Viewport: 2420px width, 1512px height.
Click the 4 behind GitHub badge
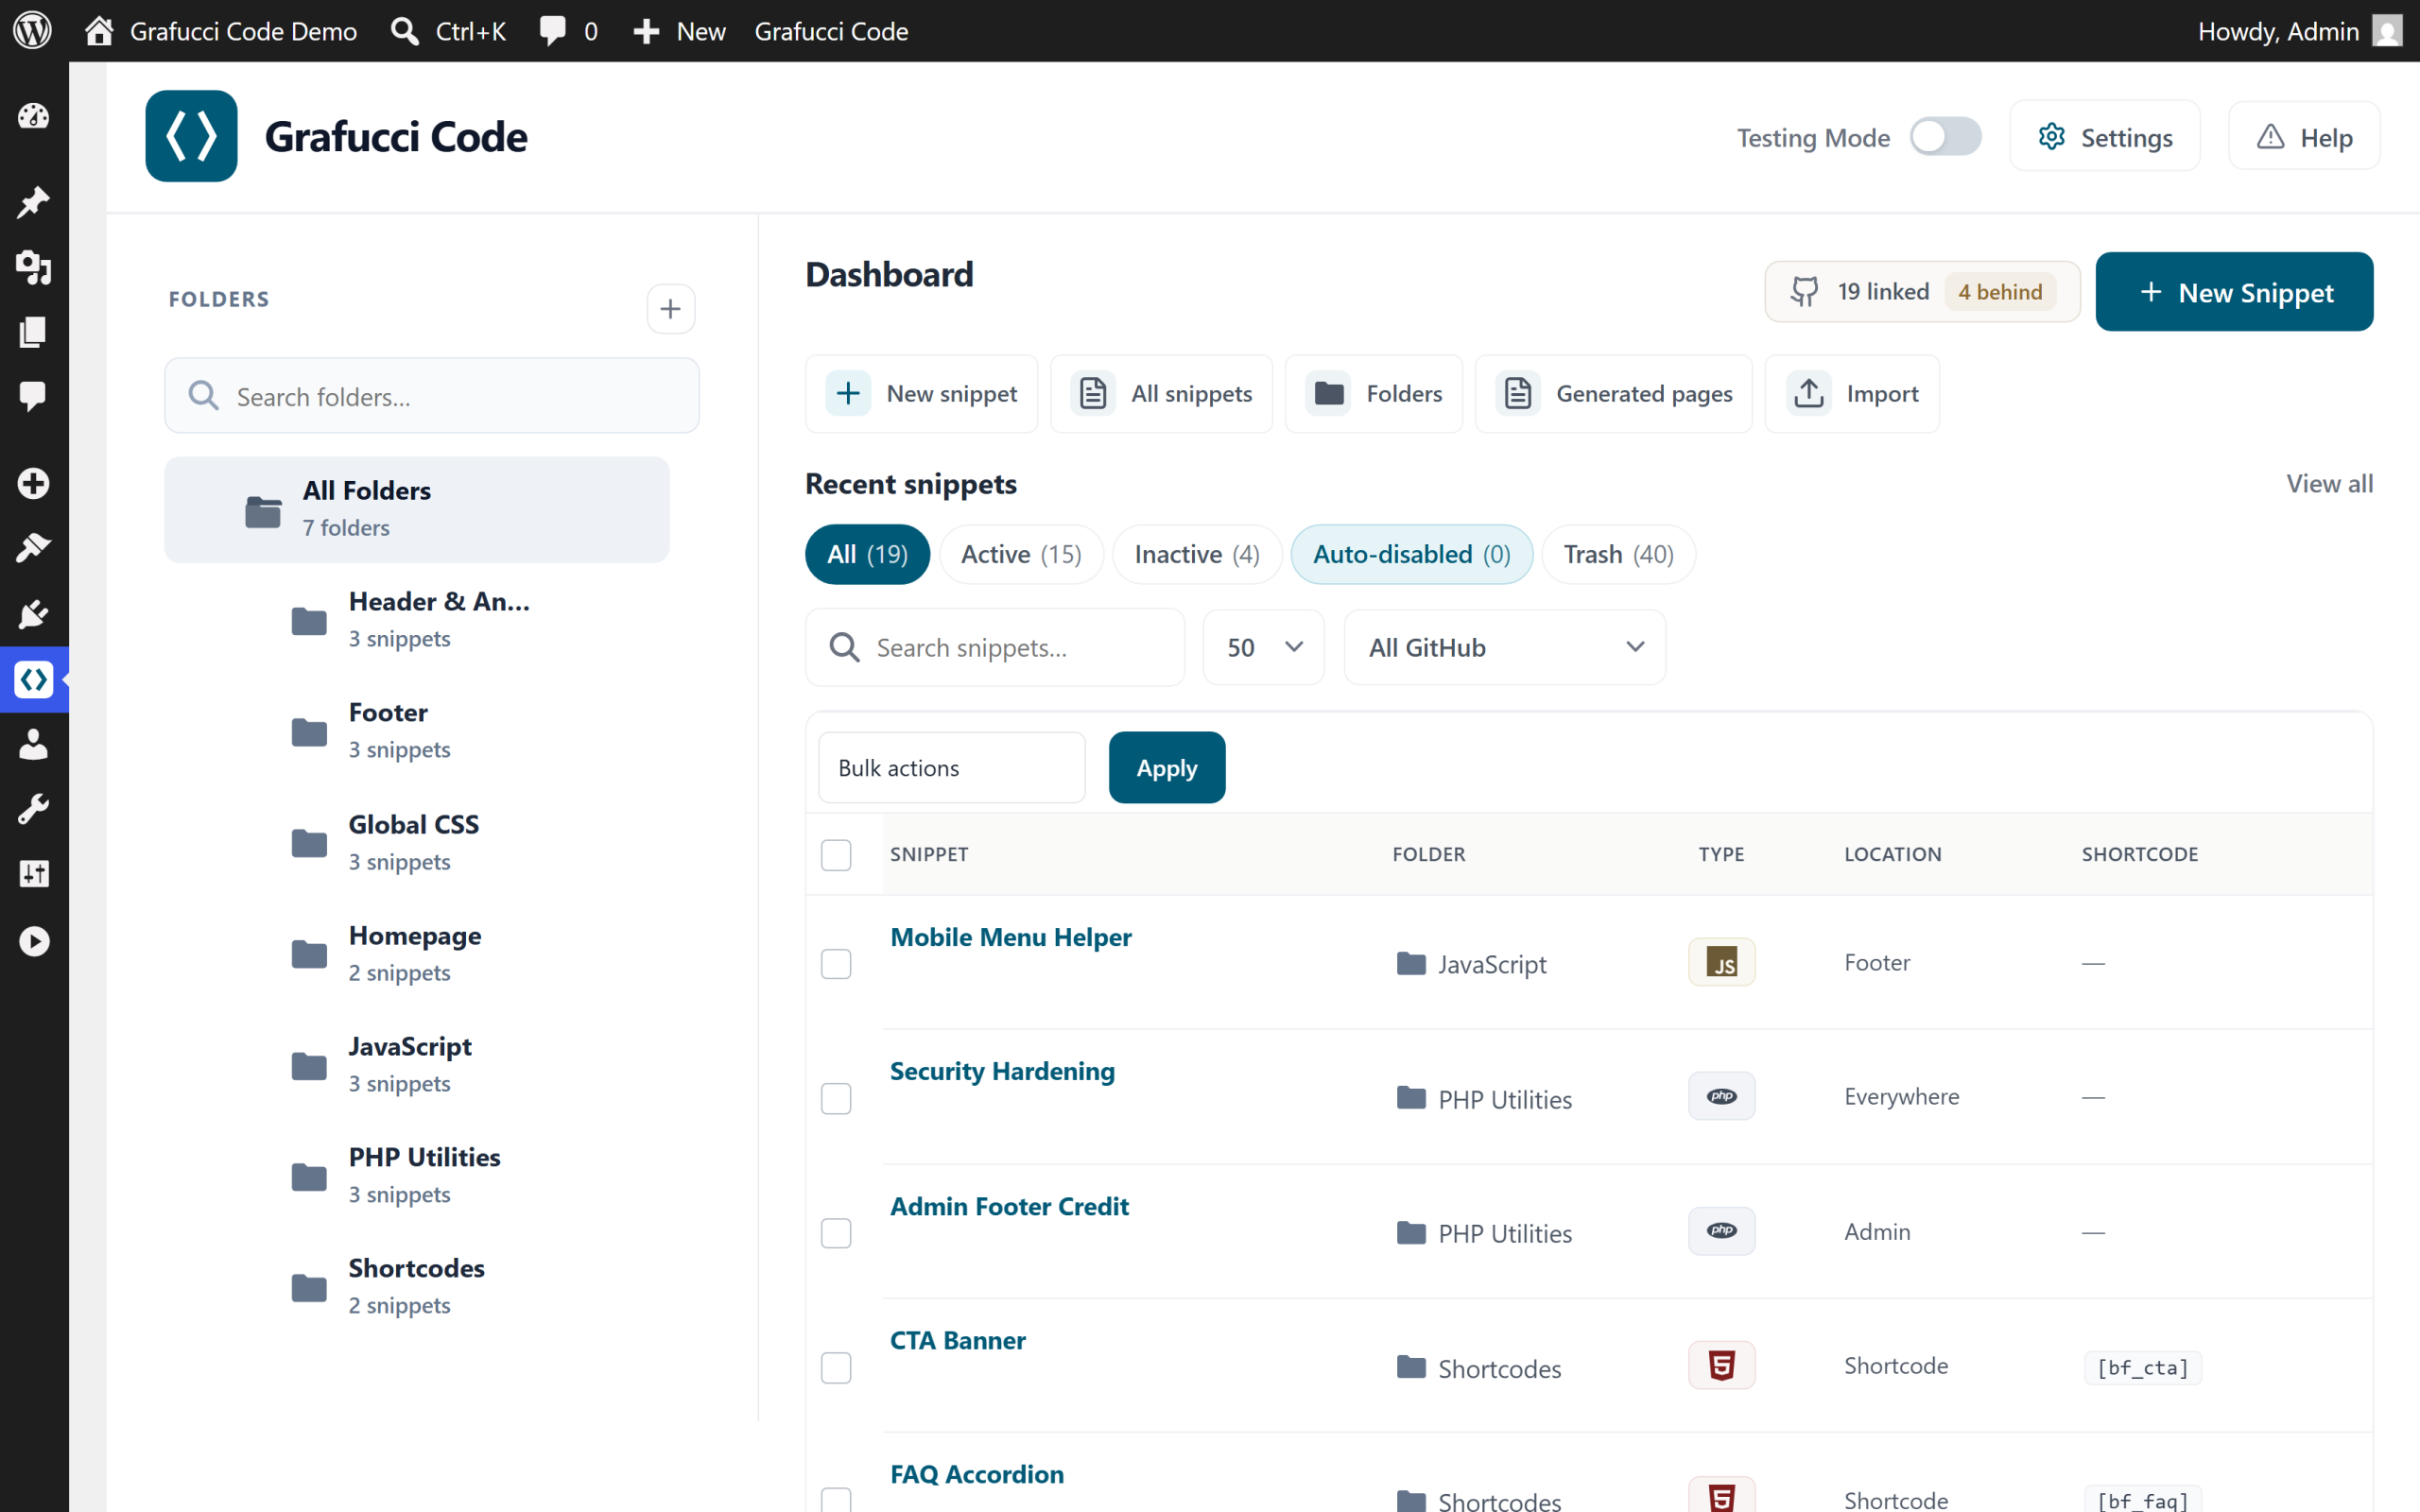click(x=2000, y=291)
